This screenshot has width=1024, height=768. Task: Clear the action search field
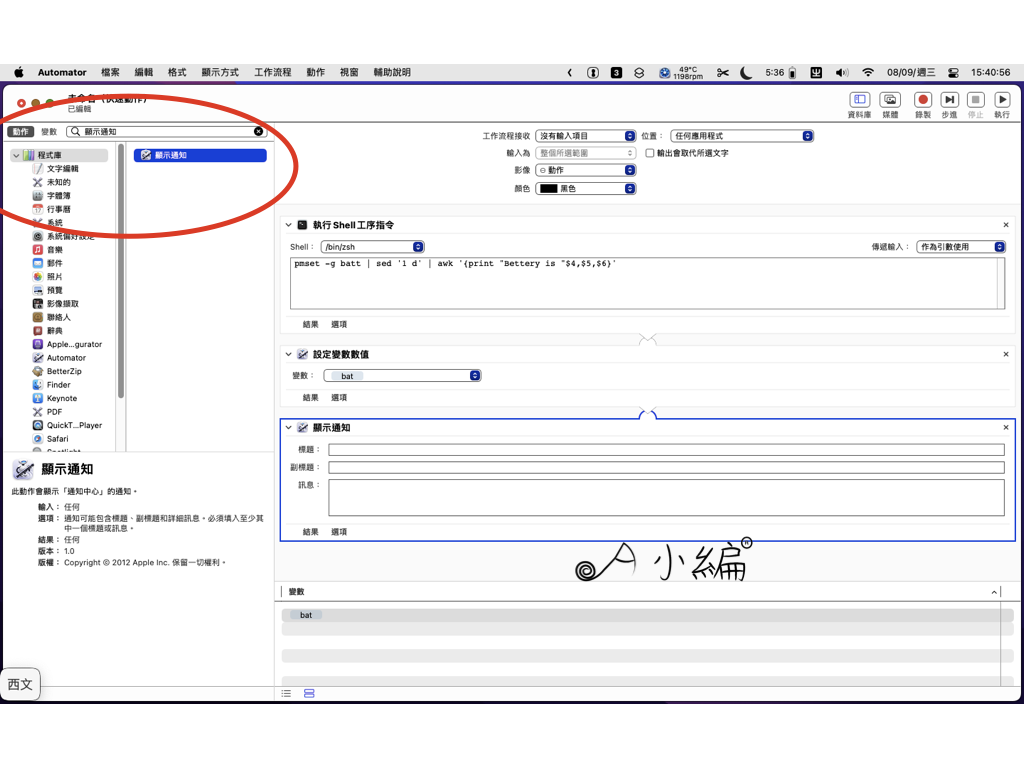(259, 131)
